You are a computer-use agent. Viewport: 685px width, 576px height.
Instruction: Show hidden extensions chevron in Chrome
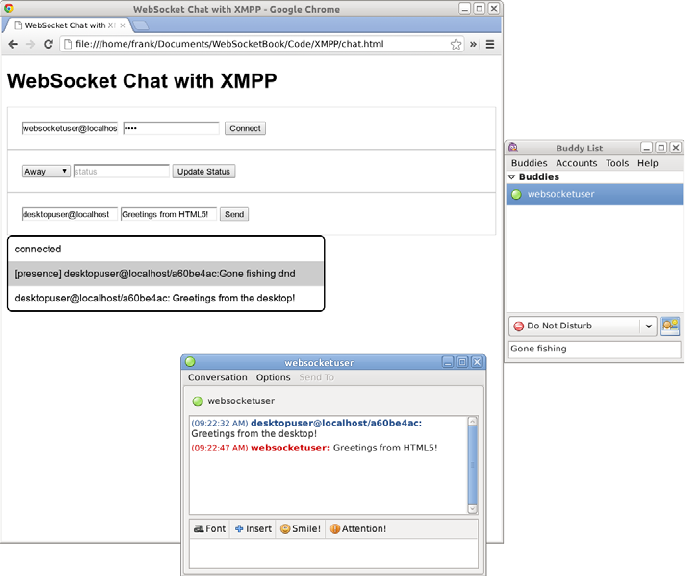pyautogui.click(x=473, y=45)
